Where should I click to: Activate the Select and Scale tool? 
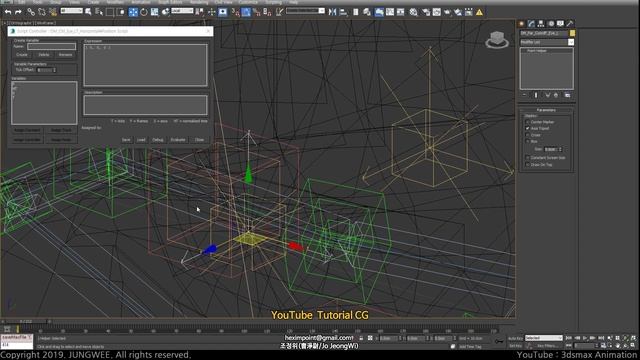pos(154,12)
